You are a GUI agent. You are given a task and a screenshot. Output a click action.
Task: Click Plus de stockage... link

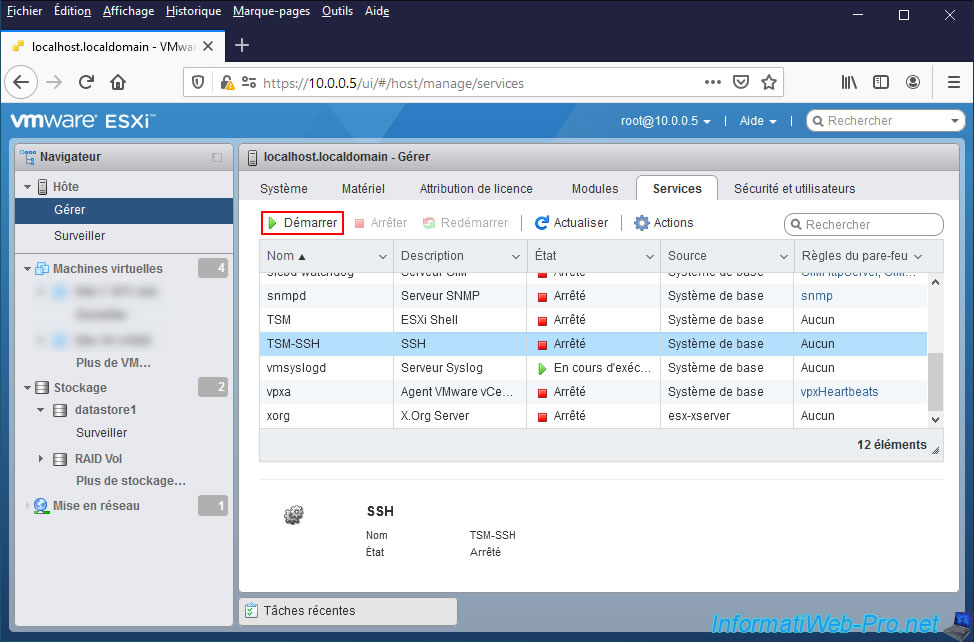130,481
